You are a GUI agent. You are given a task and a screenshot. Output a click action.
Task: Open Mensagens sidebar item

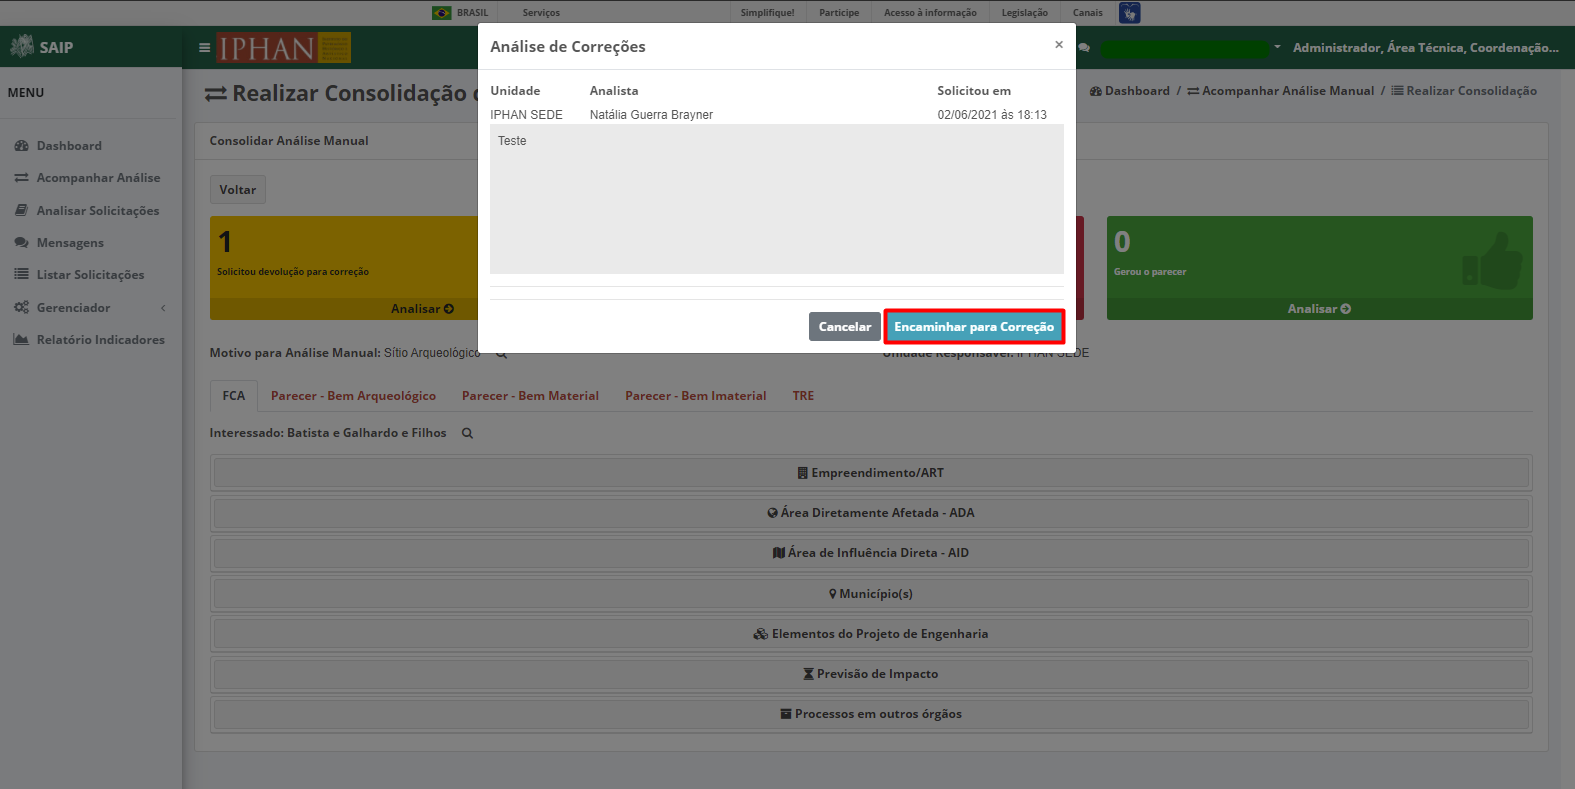pyautogui.click(x=70, y=243)
